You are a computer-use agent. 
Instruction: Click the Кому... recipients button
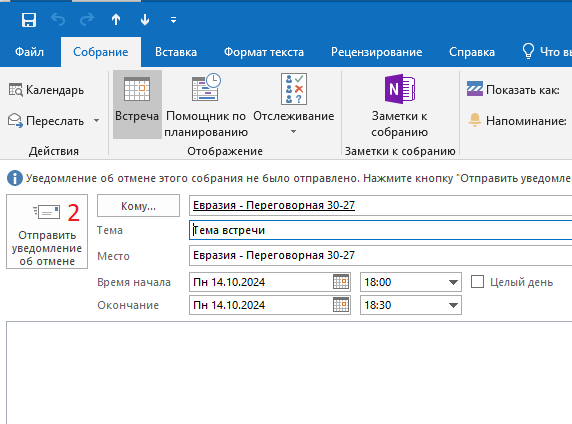pyautogui.click(x=138, y=206)
